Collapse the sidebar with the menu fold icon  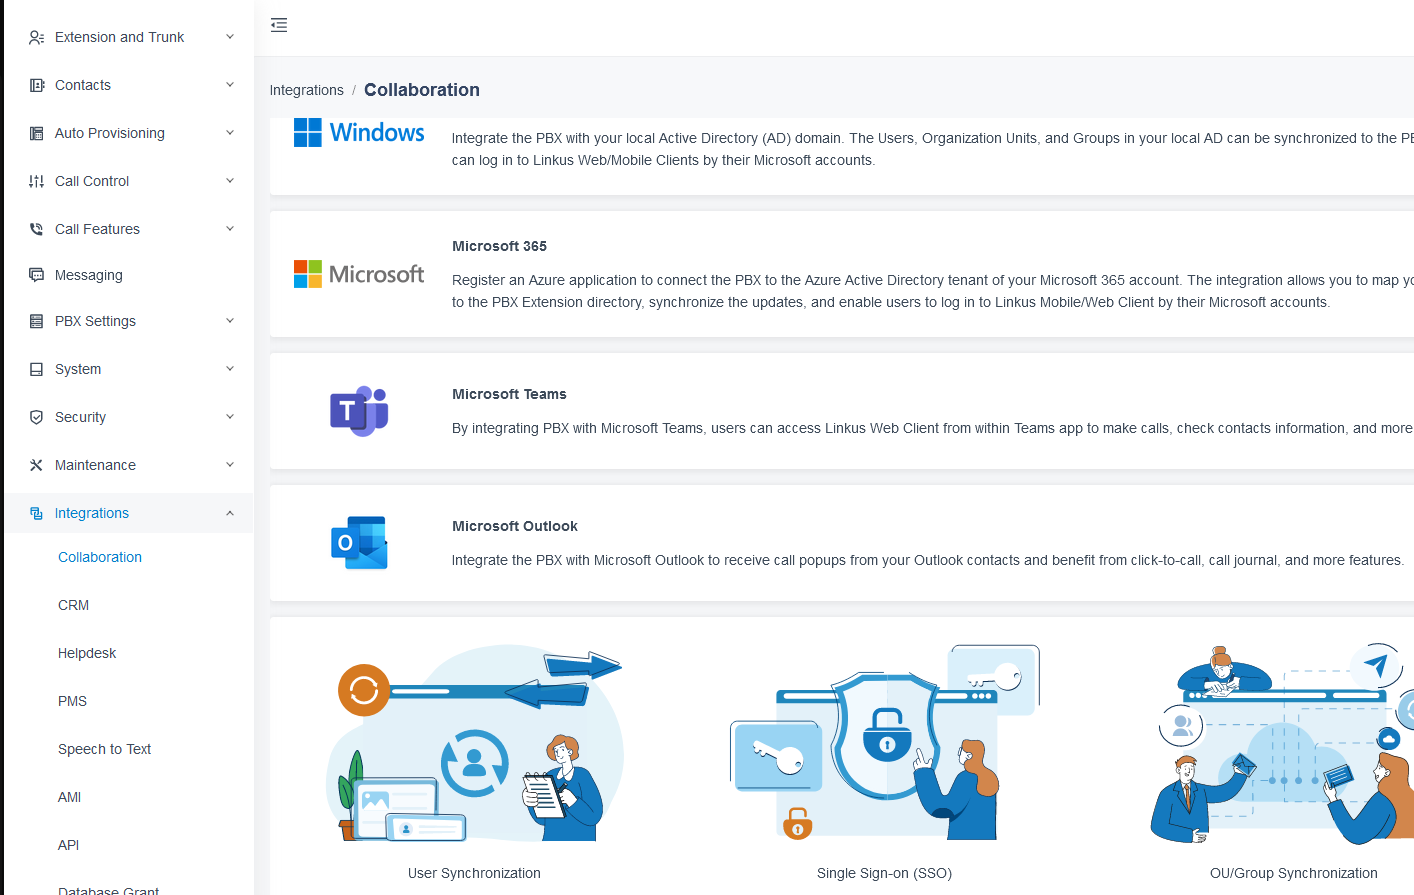pos(279,25)
